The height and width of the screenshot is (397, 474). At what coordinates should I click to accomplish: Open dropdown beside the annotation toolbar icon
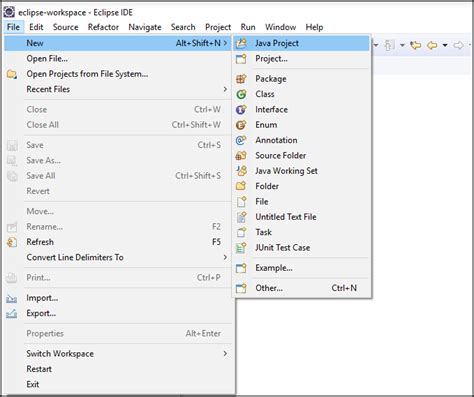tap(402, 45)
